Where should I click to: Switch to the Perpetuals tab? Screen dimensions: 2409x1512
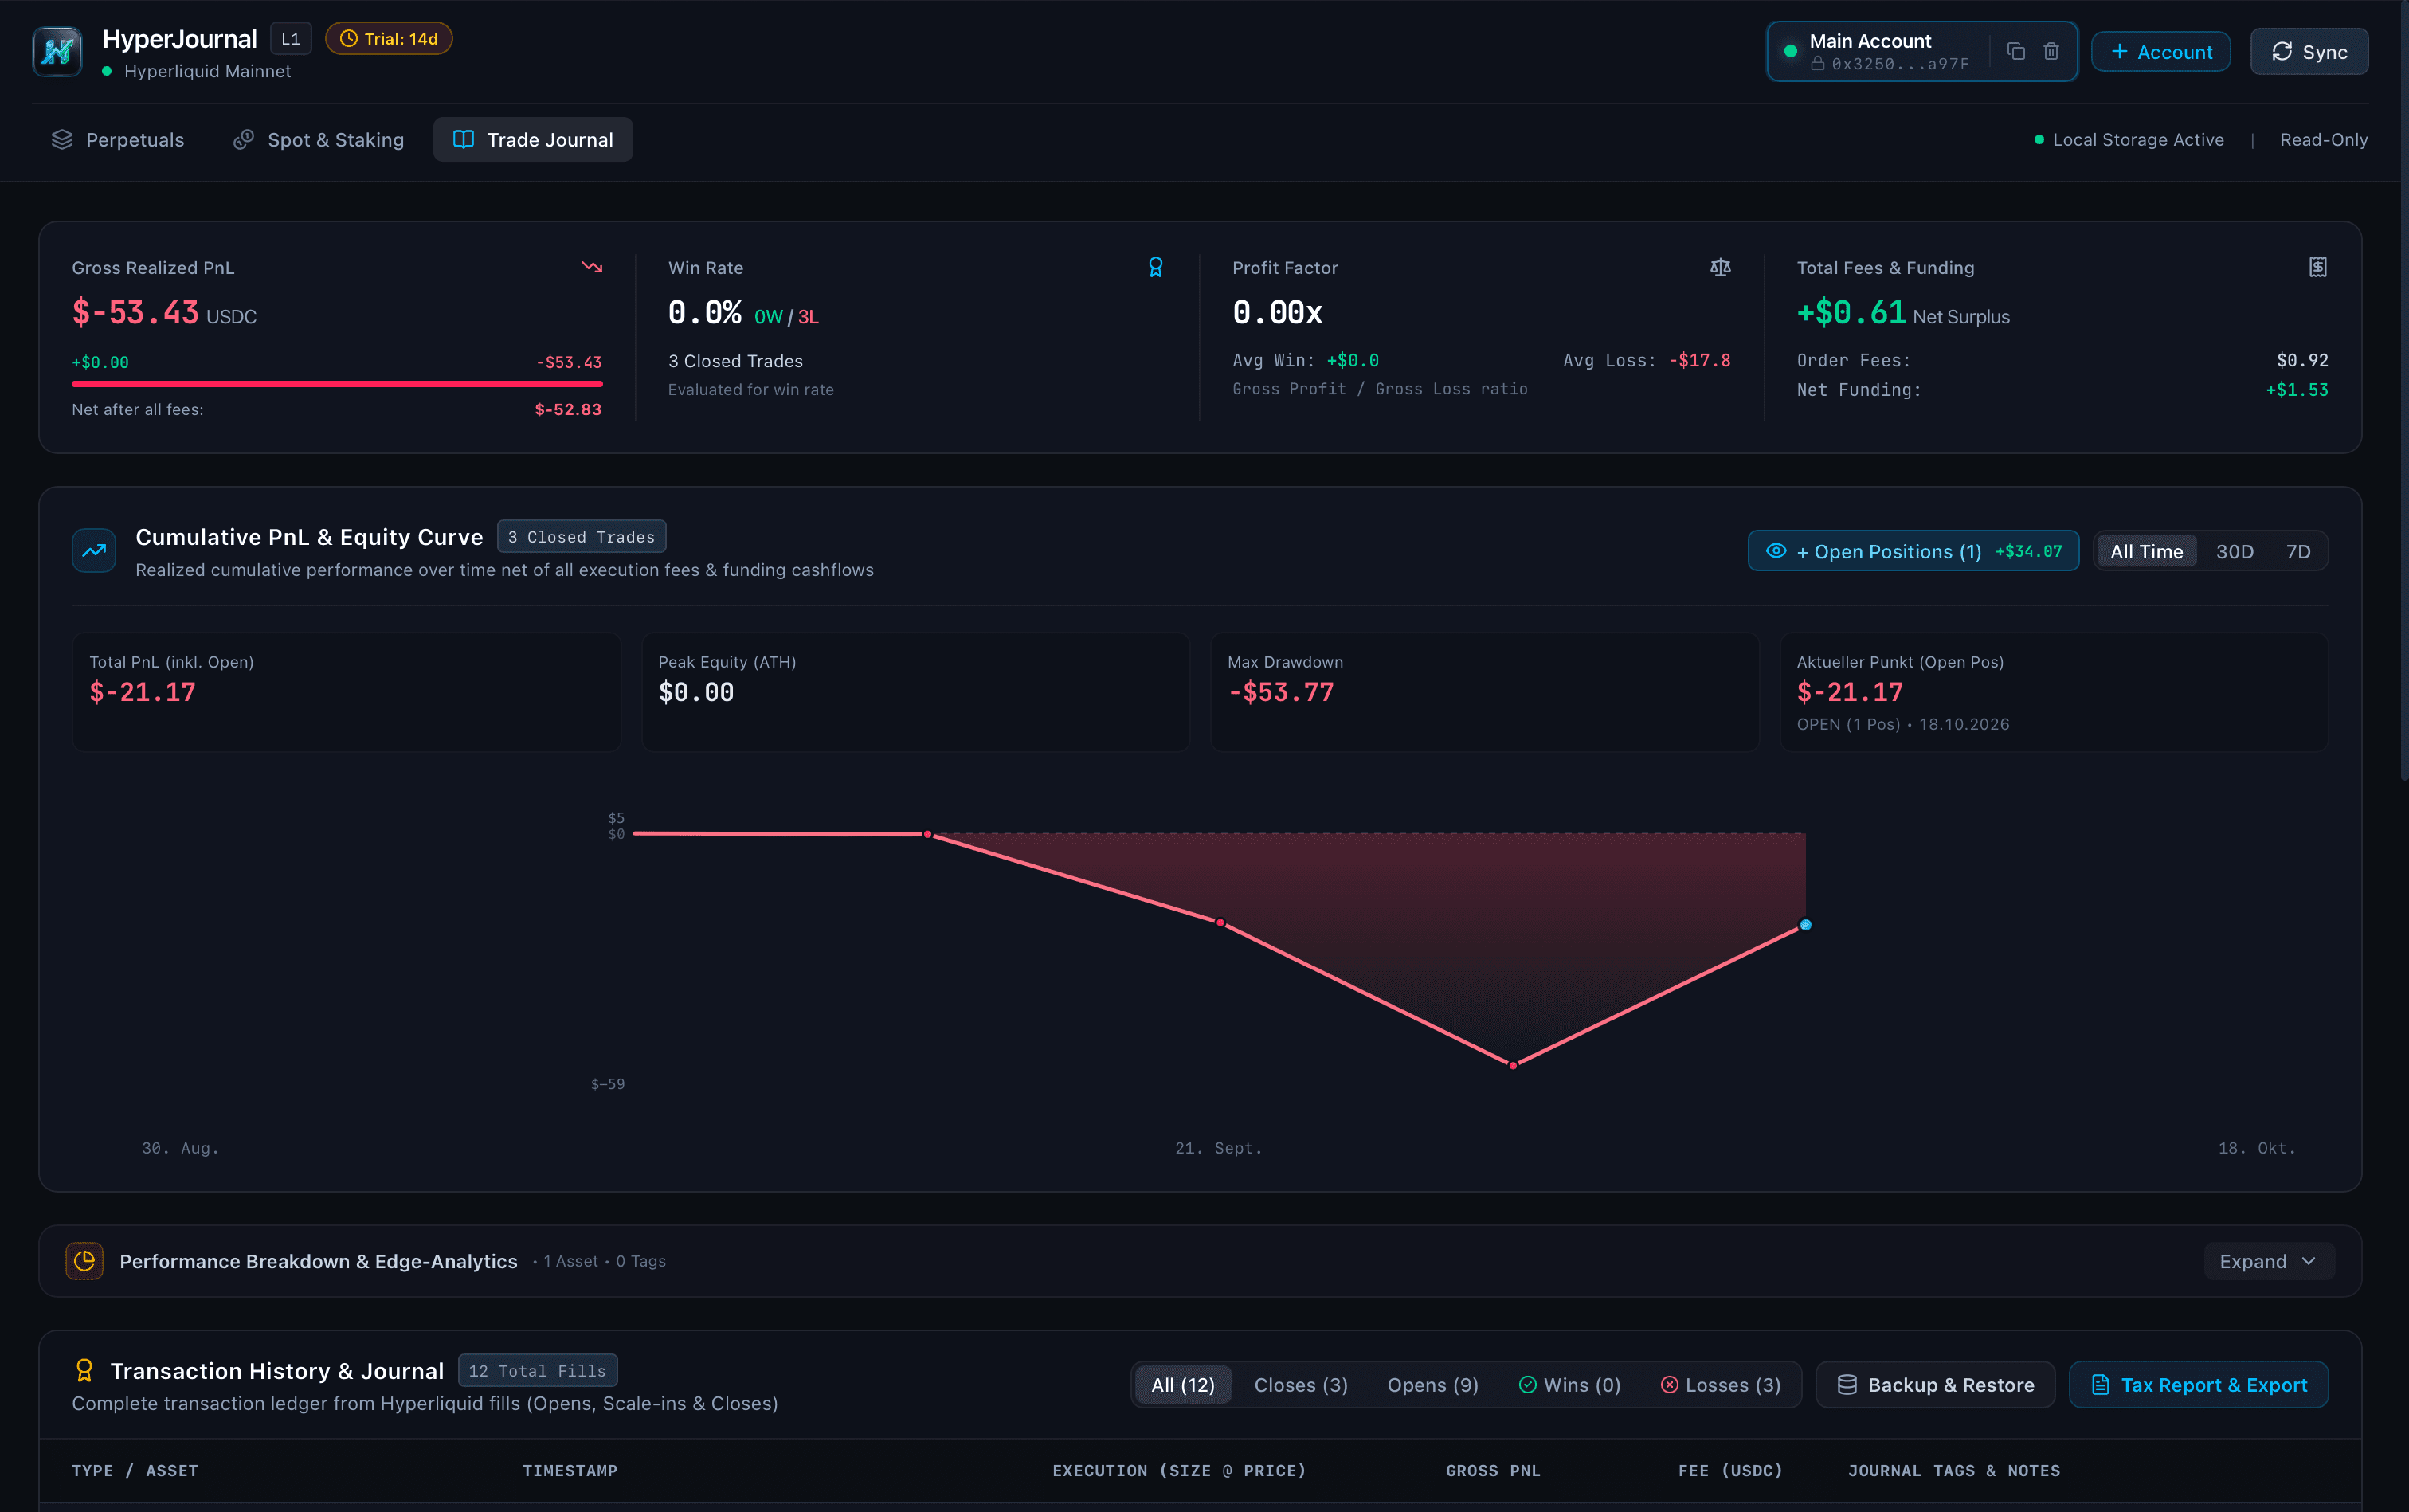point(118,140)
